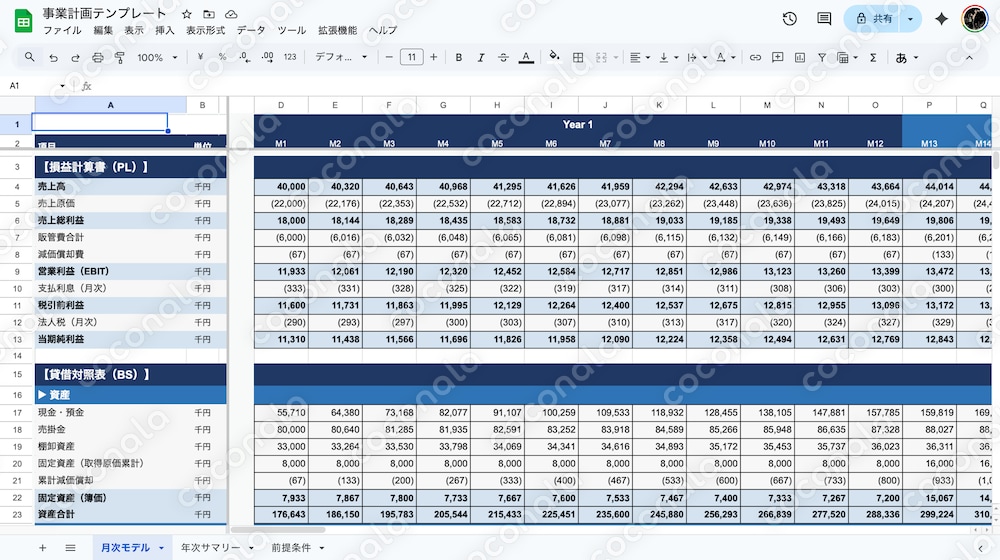The image size is (1000, 560).
Task: Open Gemini sparkle assistant
Action: point(941,19)
